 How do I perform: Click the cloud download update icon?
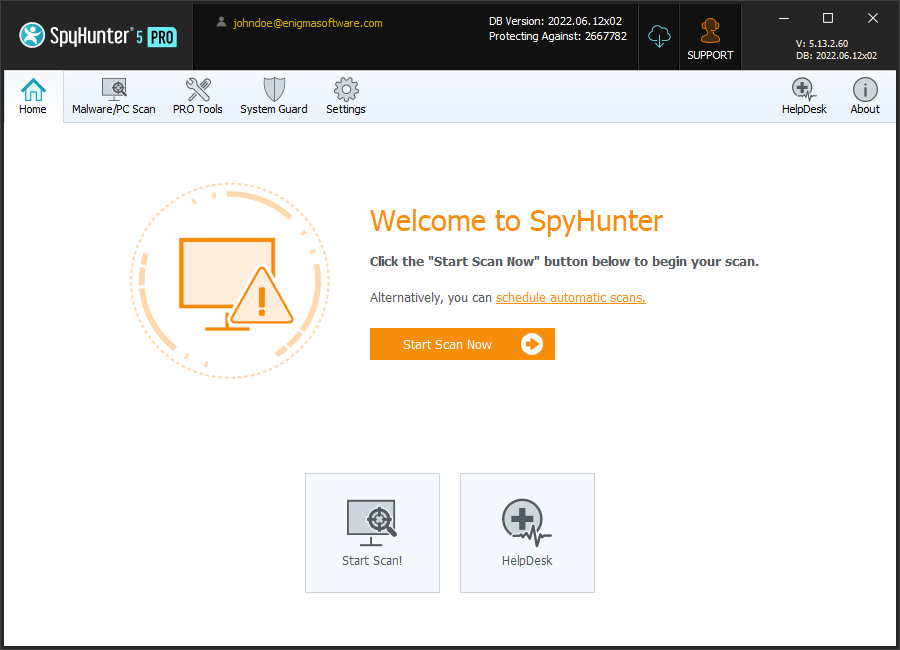tap(659, 36)
